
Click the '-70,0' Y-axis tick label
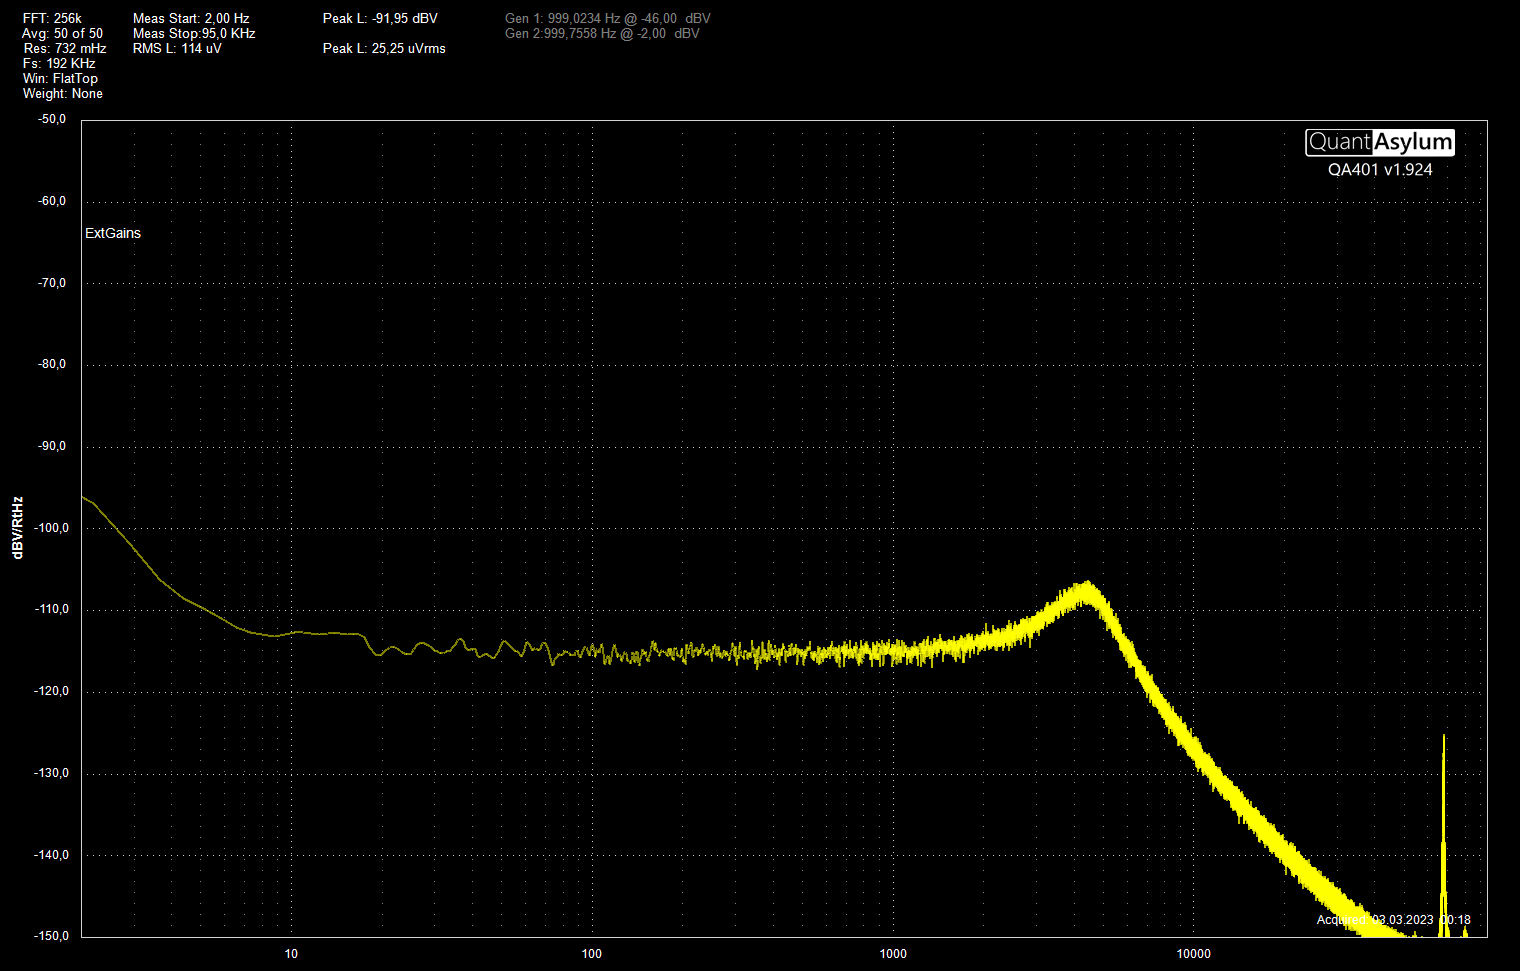pyautogui.click(x=52, y=283)
